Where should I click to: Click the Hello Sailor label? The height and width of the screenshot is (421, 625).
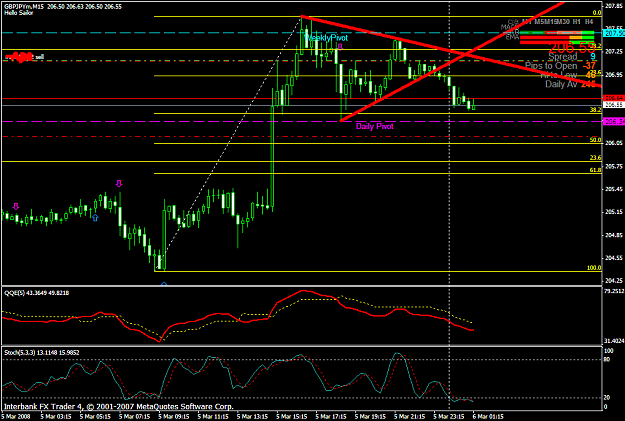point(19,13)
